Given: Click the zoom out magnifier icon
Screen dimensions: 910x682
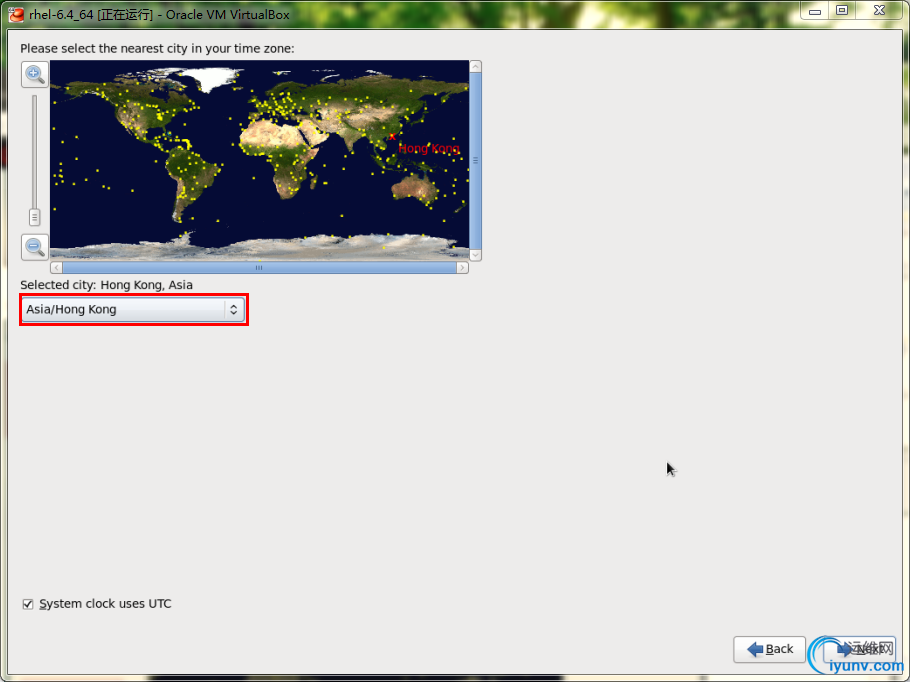Looking at the screenshot, I should [35, 247].
